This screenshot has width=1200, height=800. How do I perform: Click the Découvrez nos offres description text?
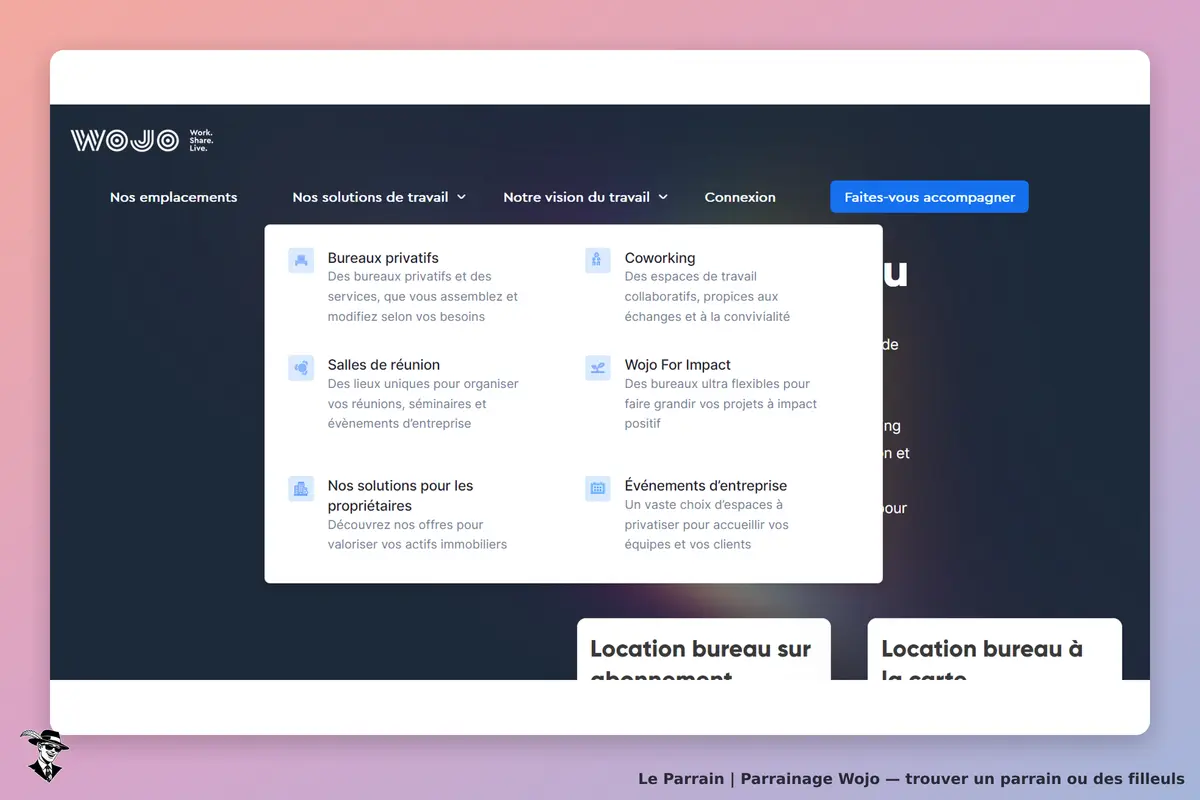tap(417, 534)
